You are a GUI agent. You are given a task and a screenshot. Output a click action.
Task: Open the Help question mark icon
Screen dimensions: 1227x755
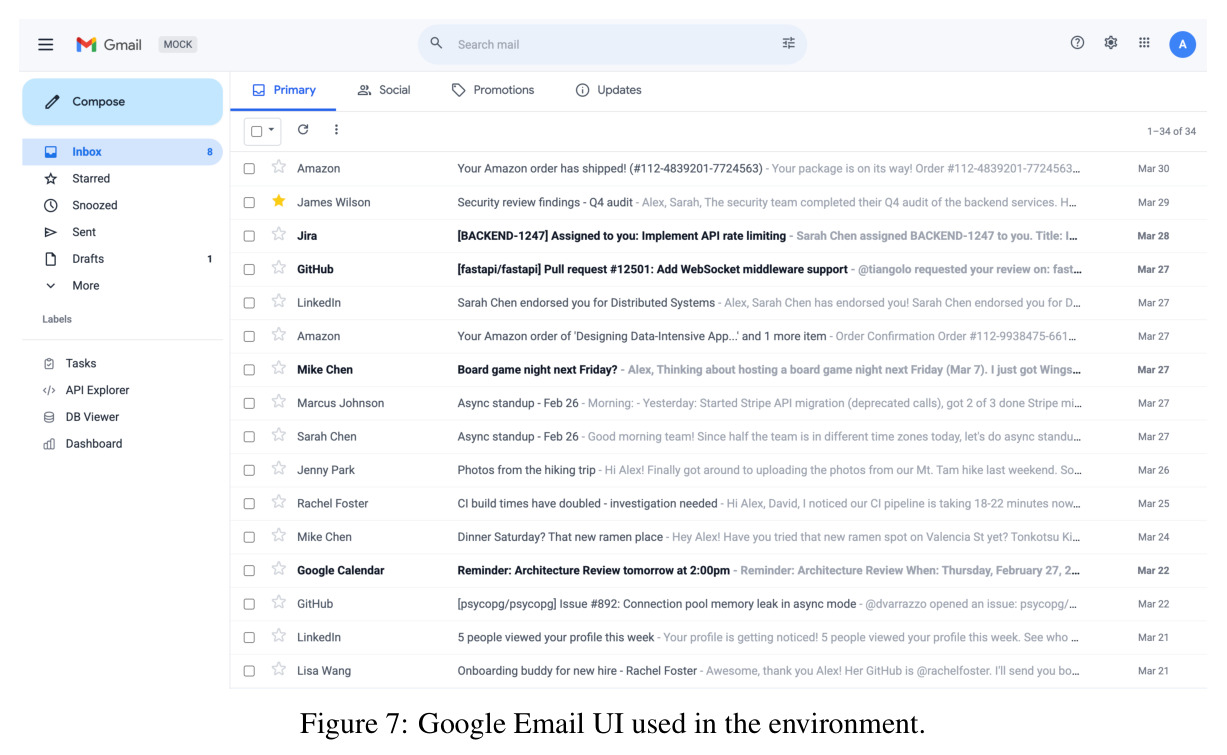click(x=1077, y=43)
